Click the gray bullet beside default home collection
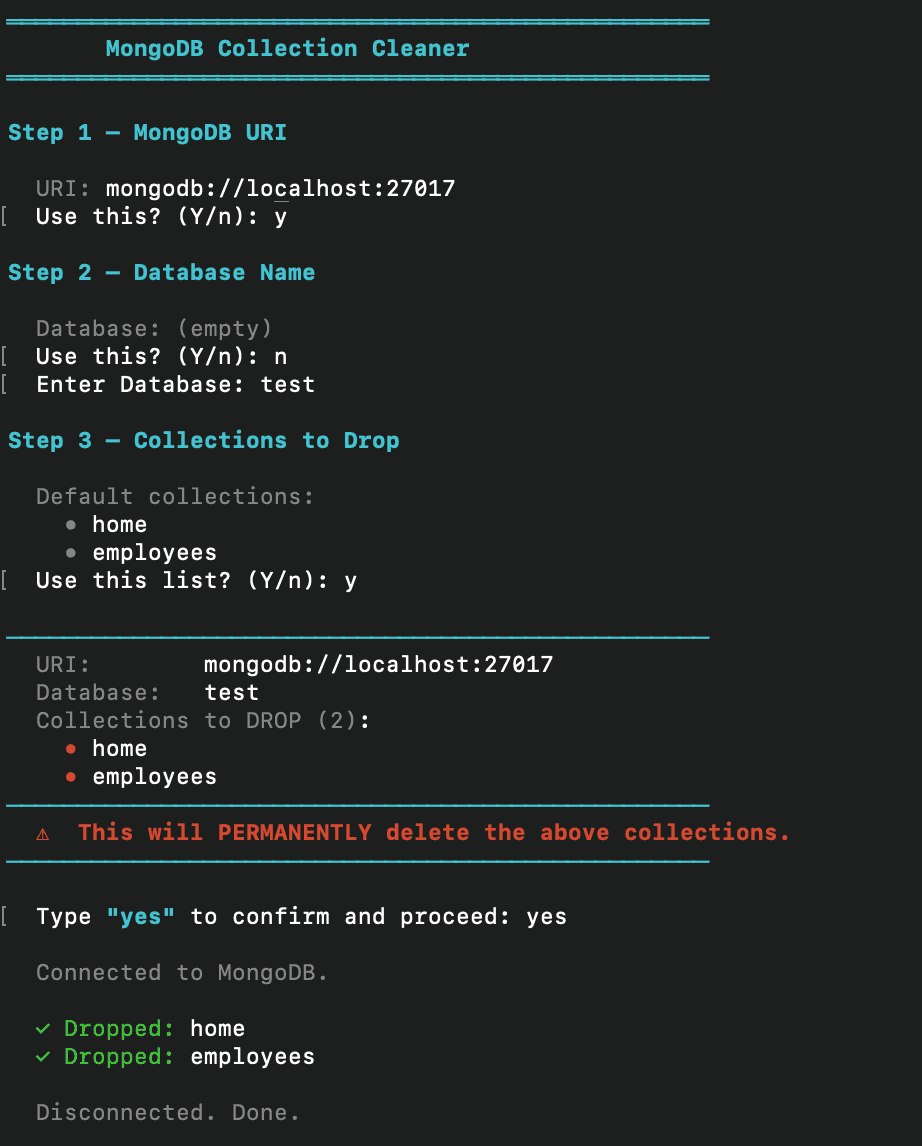The image size is (922, 1146). 71,525
